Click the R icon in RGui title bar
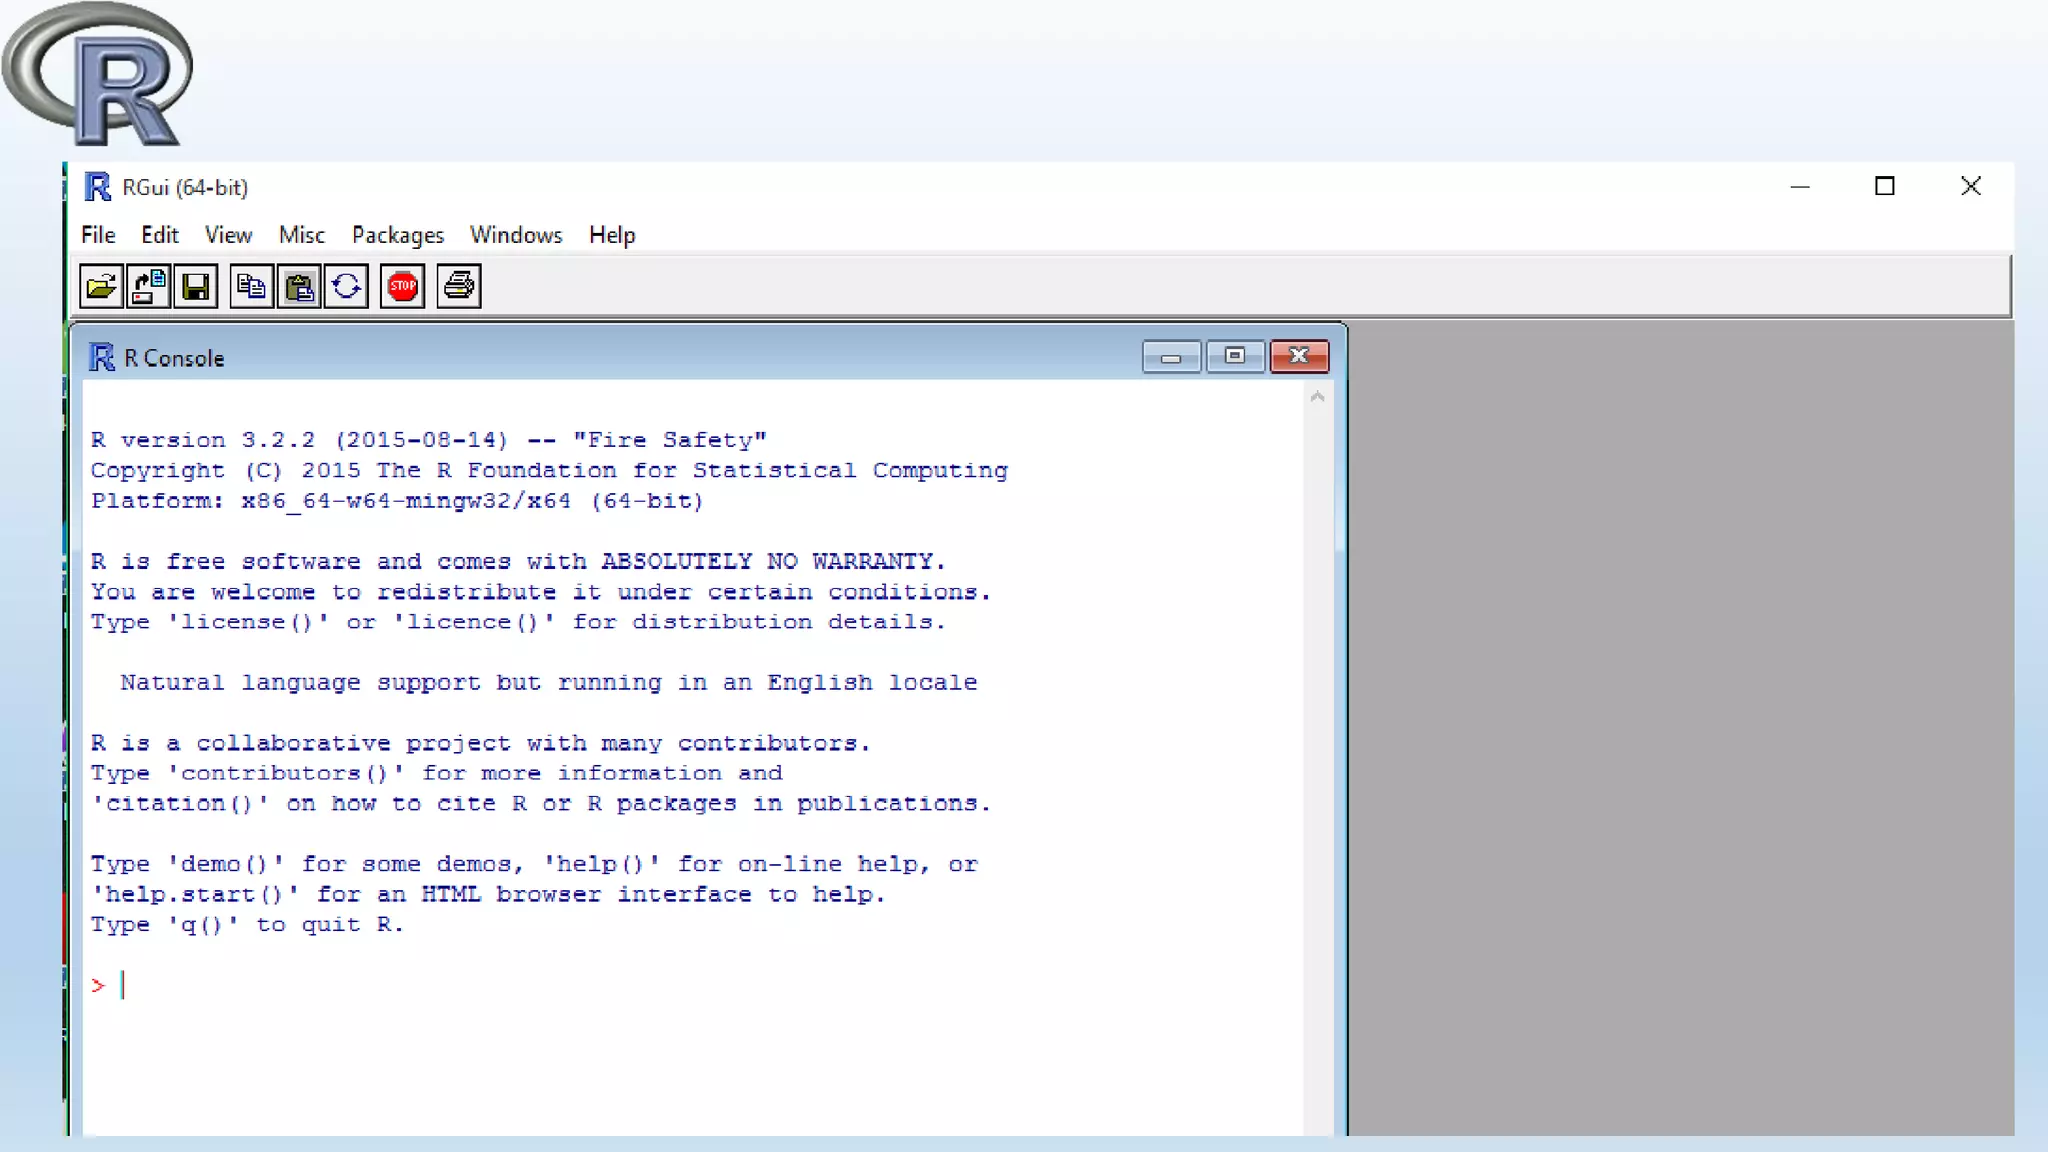2048x1152 pixels. (x=97, y=187)
